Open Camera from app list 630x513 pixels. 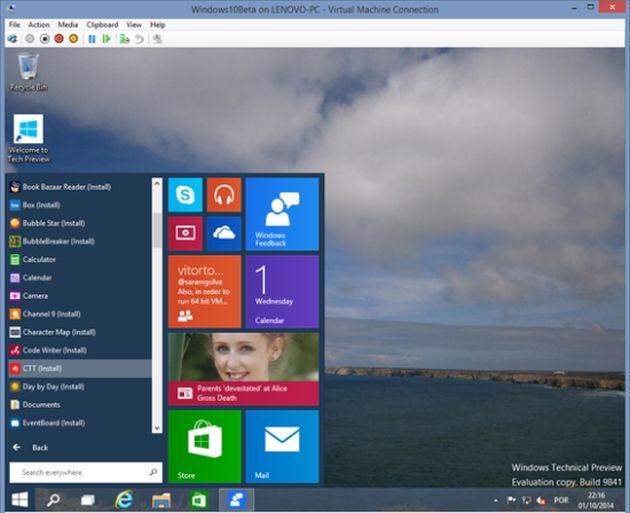pos(80,296)
